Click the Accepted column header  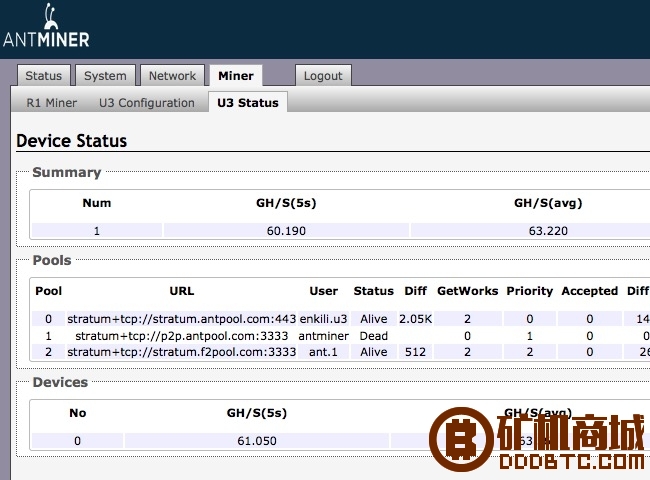coord(589,291)
